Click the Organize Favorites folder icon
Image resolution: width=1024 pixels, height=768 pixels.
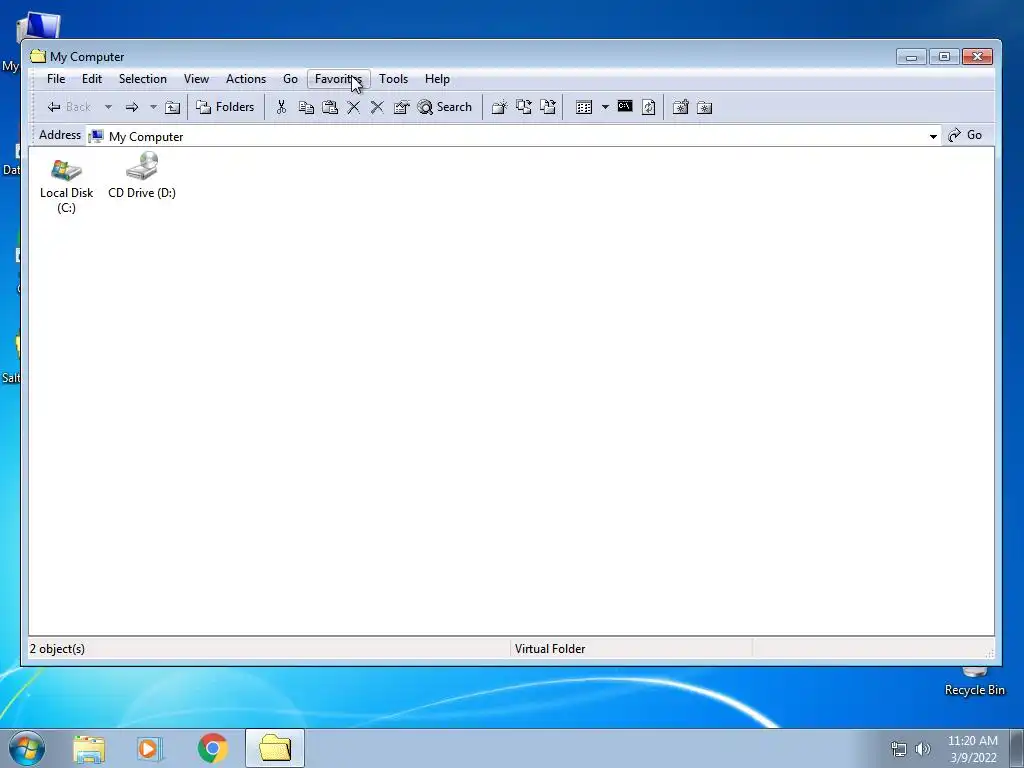click(705, 107)
